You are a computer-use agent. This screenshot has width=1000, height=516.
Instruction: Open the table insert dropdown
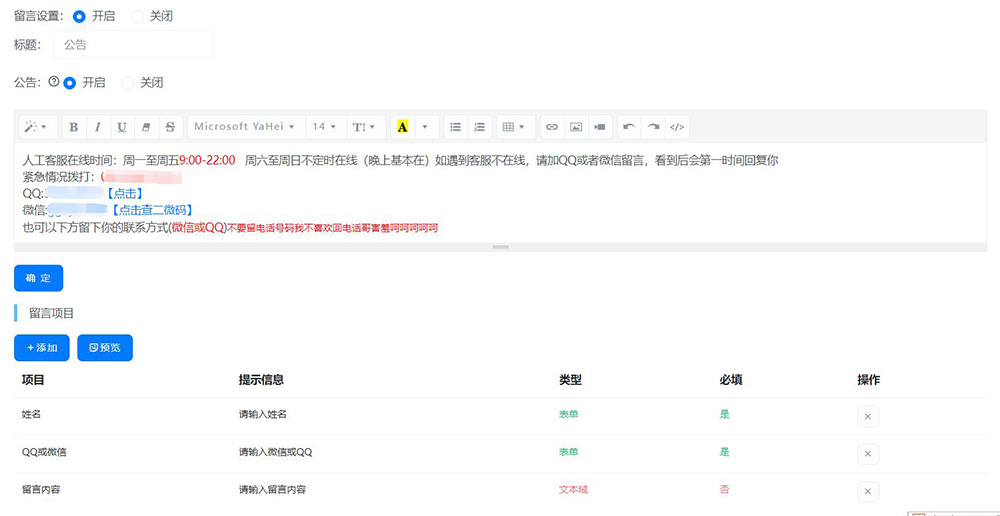point(514,127)
